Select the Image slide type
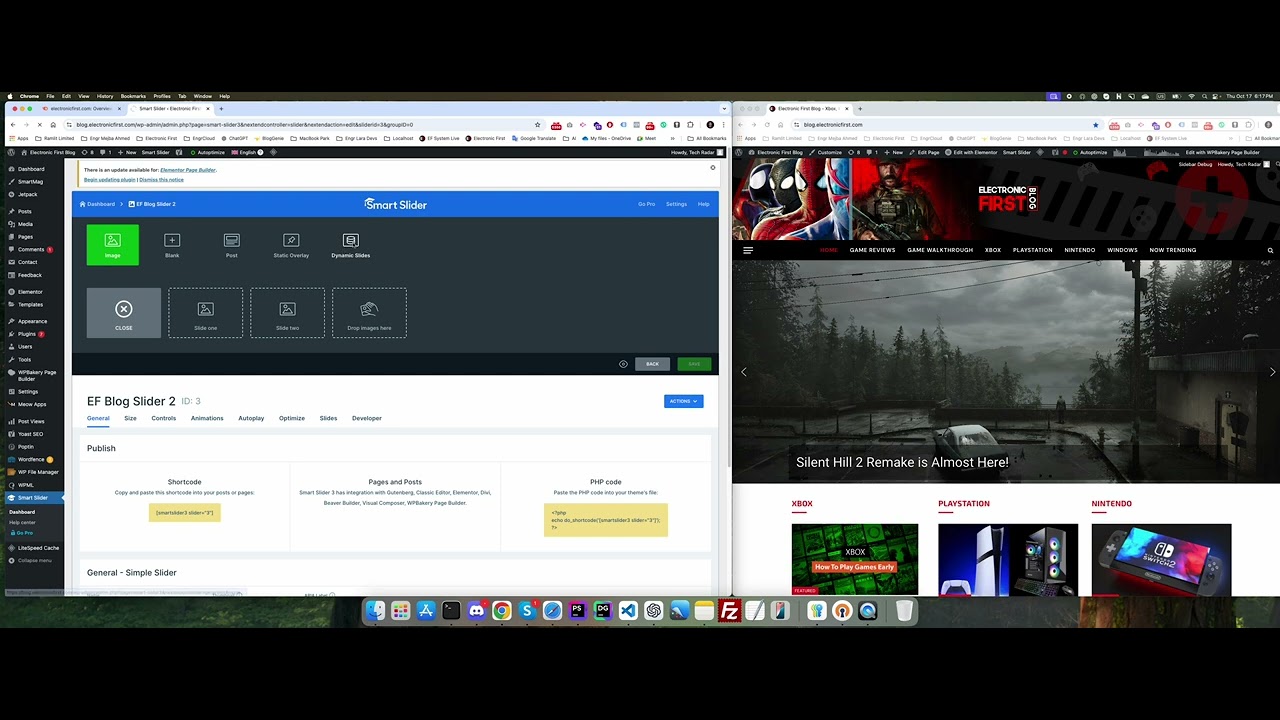This screenshot has width=1280, height=720. click(113, 245)
